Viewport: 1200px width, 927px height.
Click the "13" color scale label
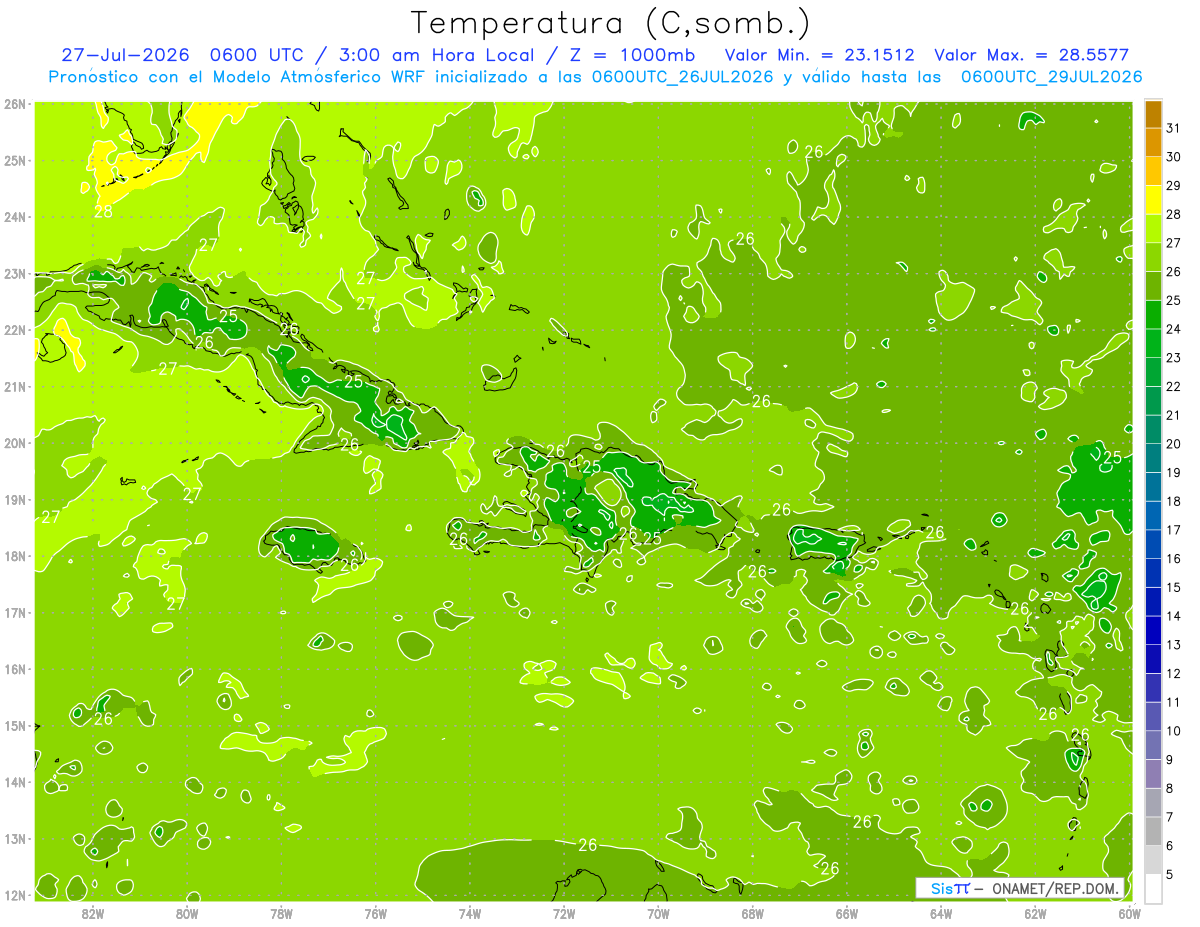point(1173,645)
